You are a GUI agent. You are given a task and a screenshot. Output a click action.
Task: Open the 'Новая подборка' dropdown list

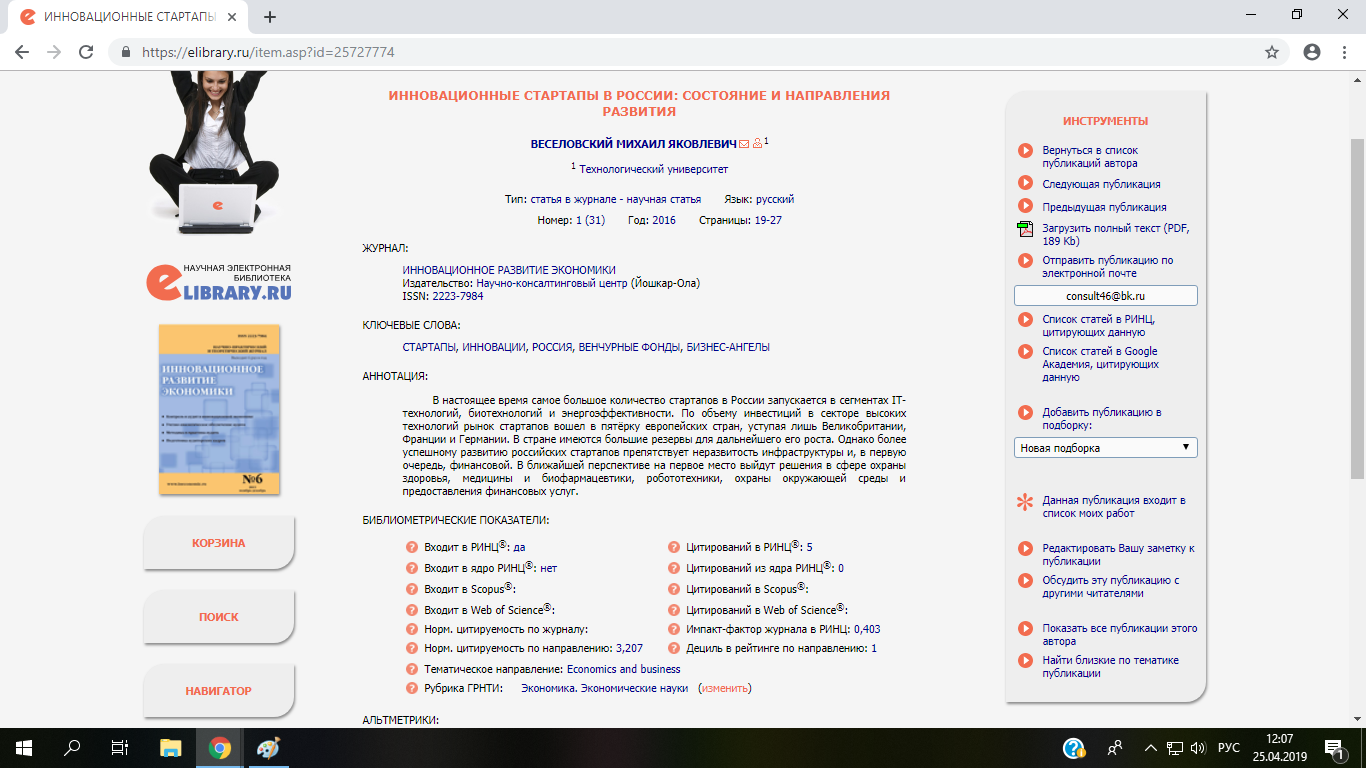(x=1105, y=448)
